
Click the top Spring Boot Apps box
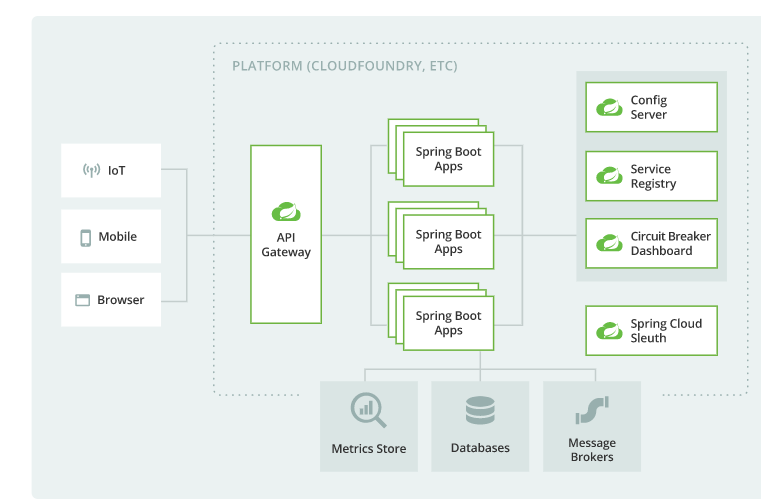coord(448,159)
